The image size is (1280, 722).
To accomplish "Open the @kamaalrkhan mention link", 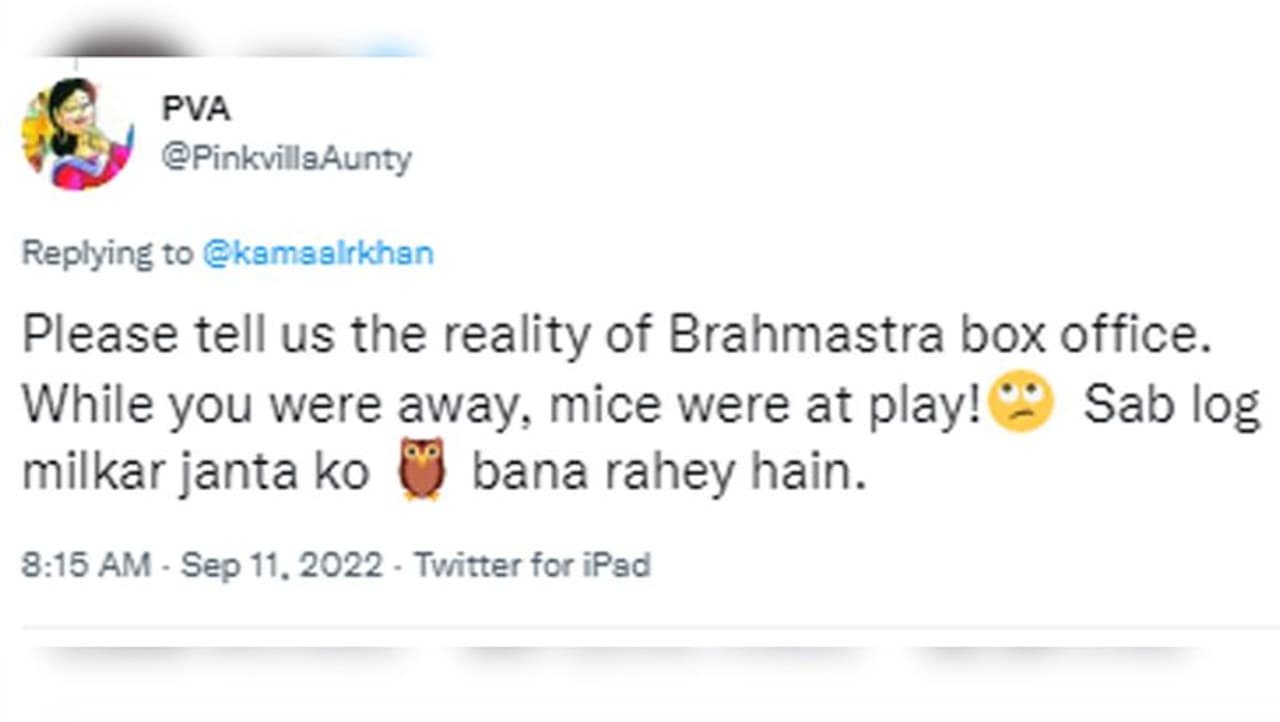I will click(318, 253).
